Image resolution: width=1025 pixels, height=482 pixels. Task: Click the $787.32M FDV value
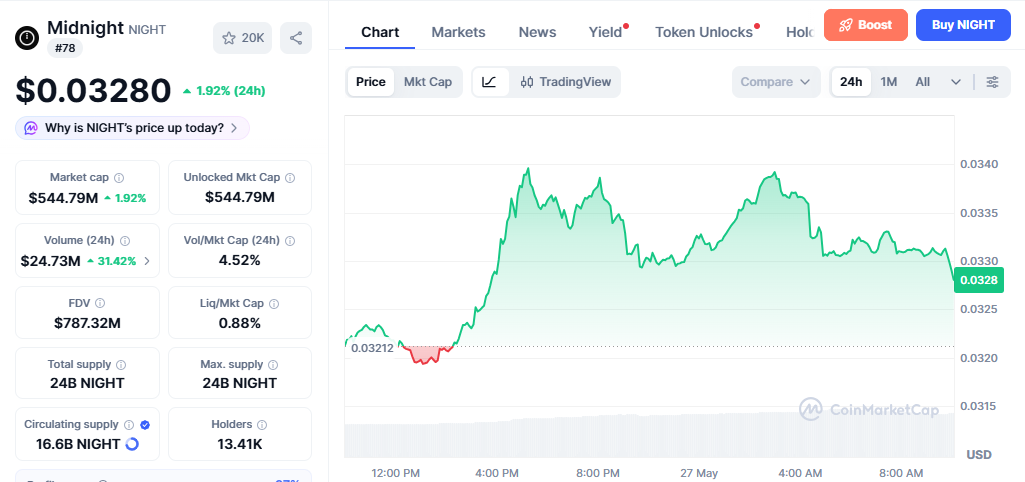pos(88,323)
